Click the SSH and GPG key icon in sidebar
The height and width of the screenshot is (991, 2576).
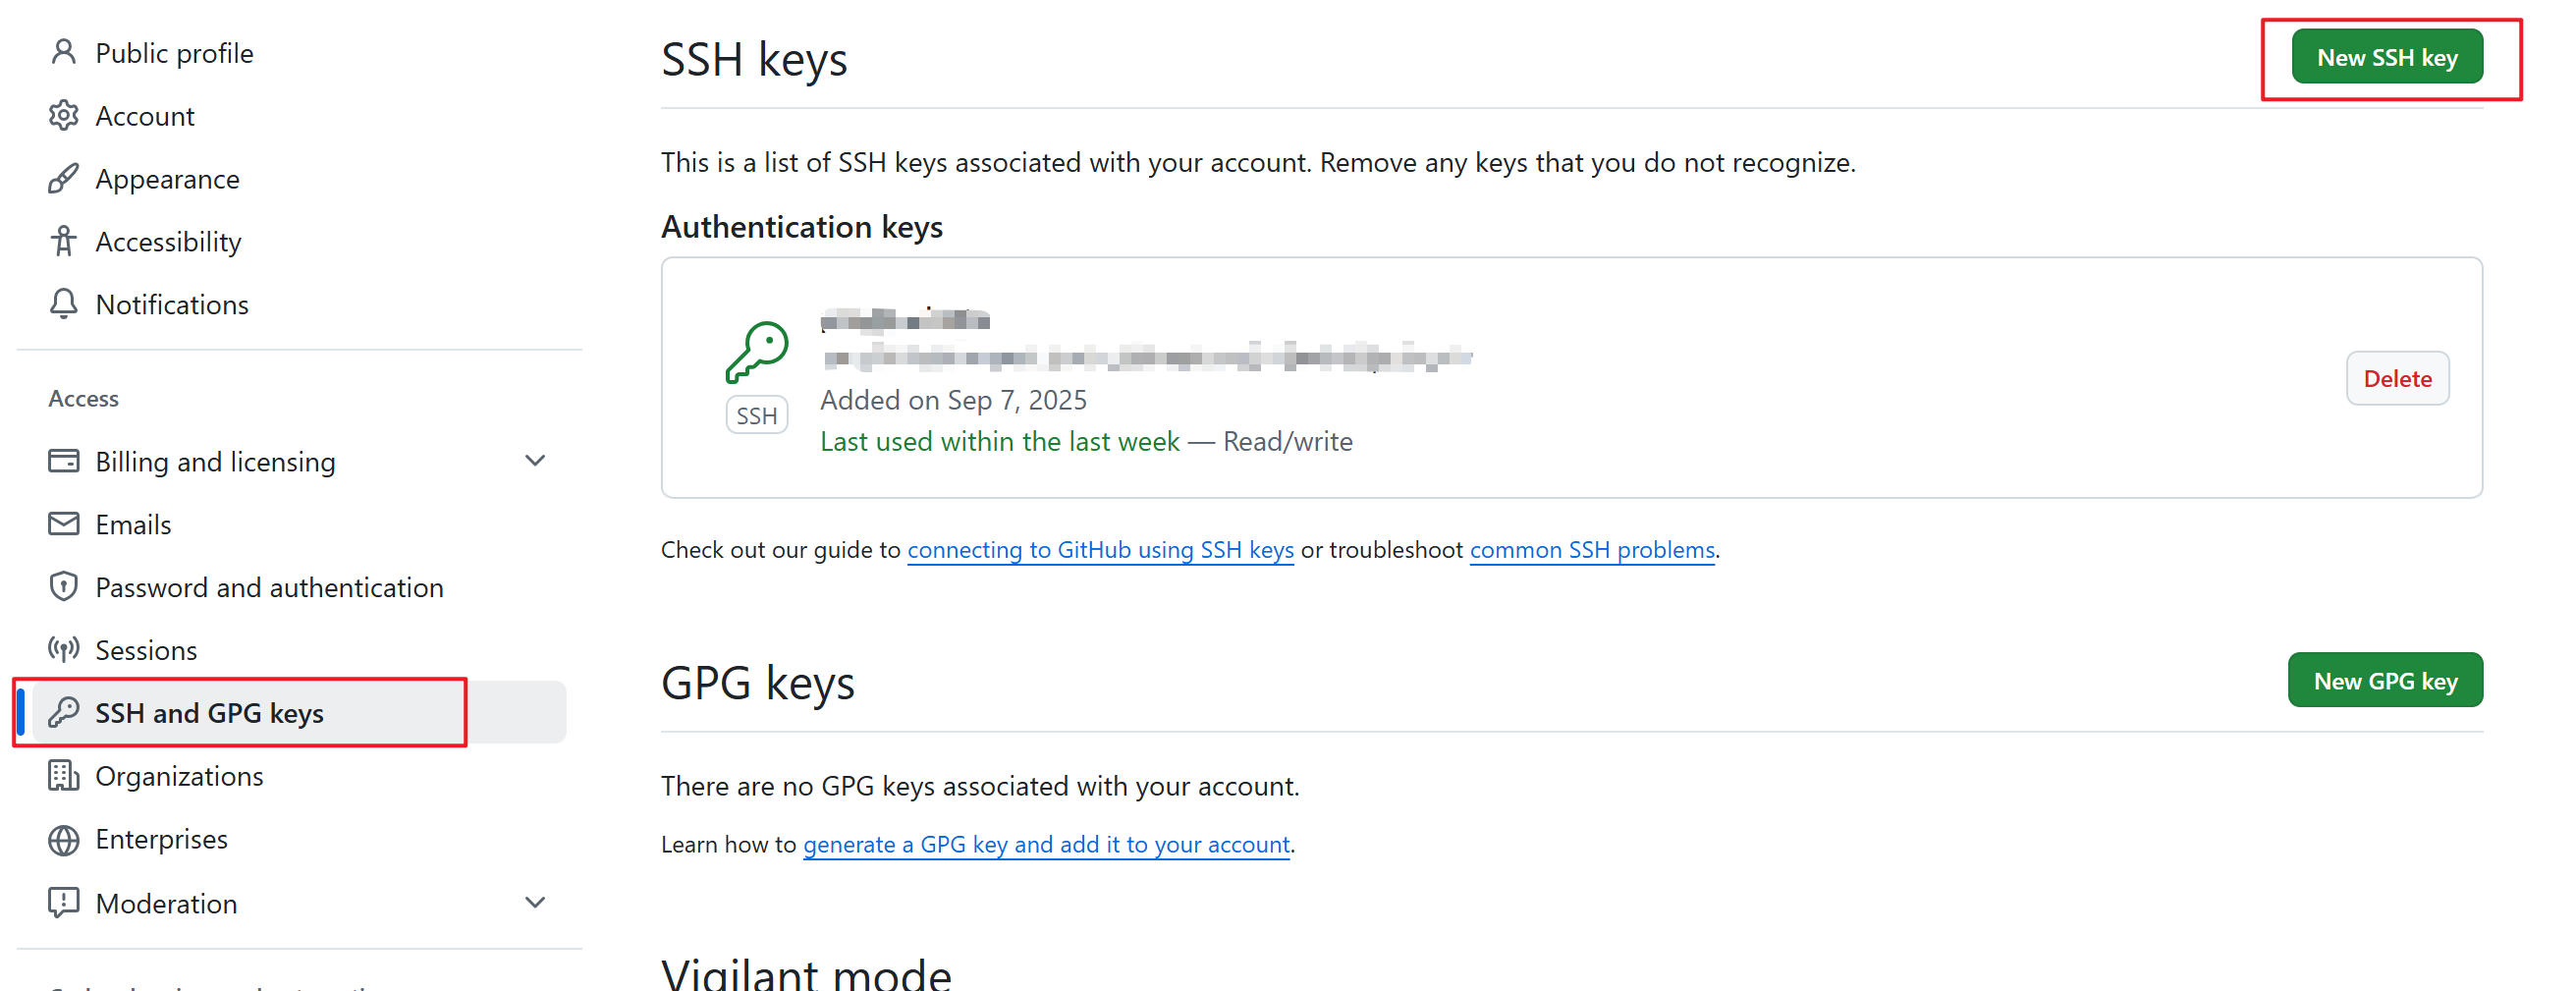point(63,712)
